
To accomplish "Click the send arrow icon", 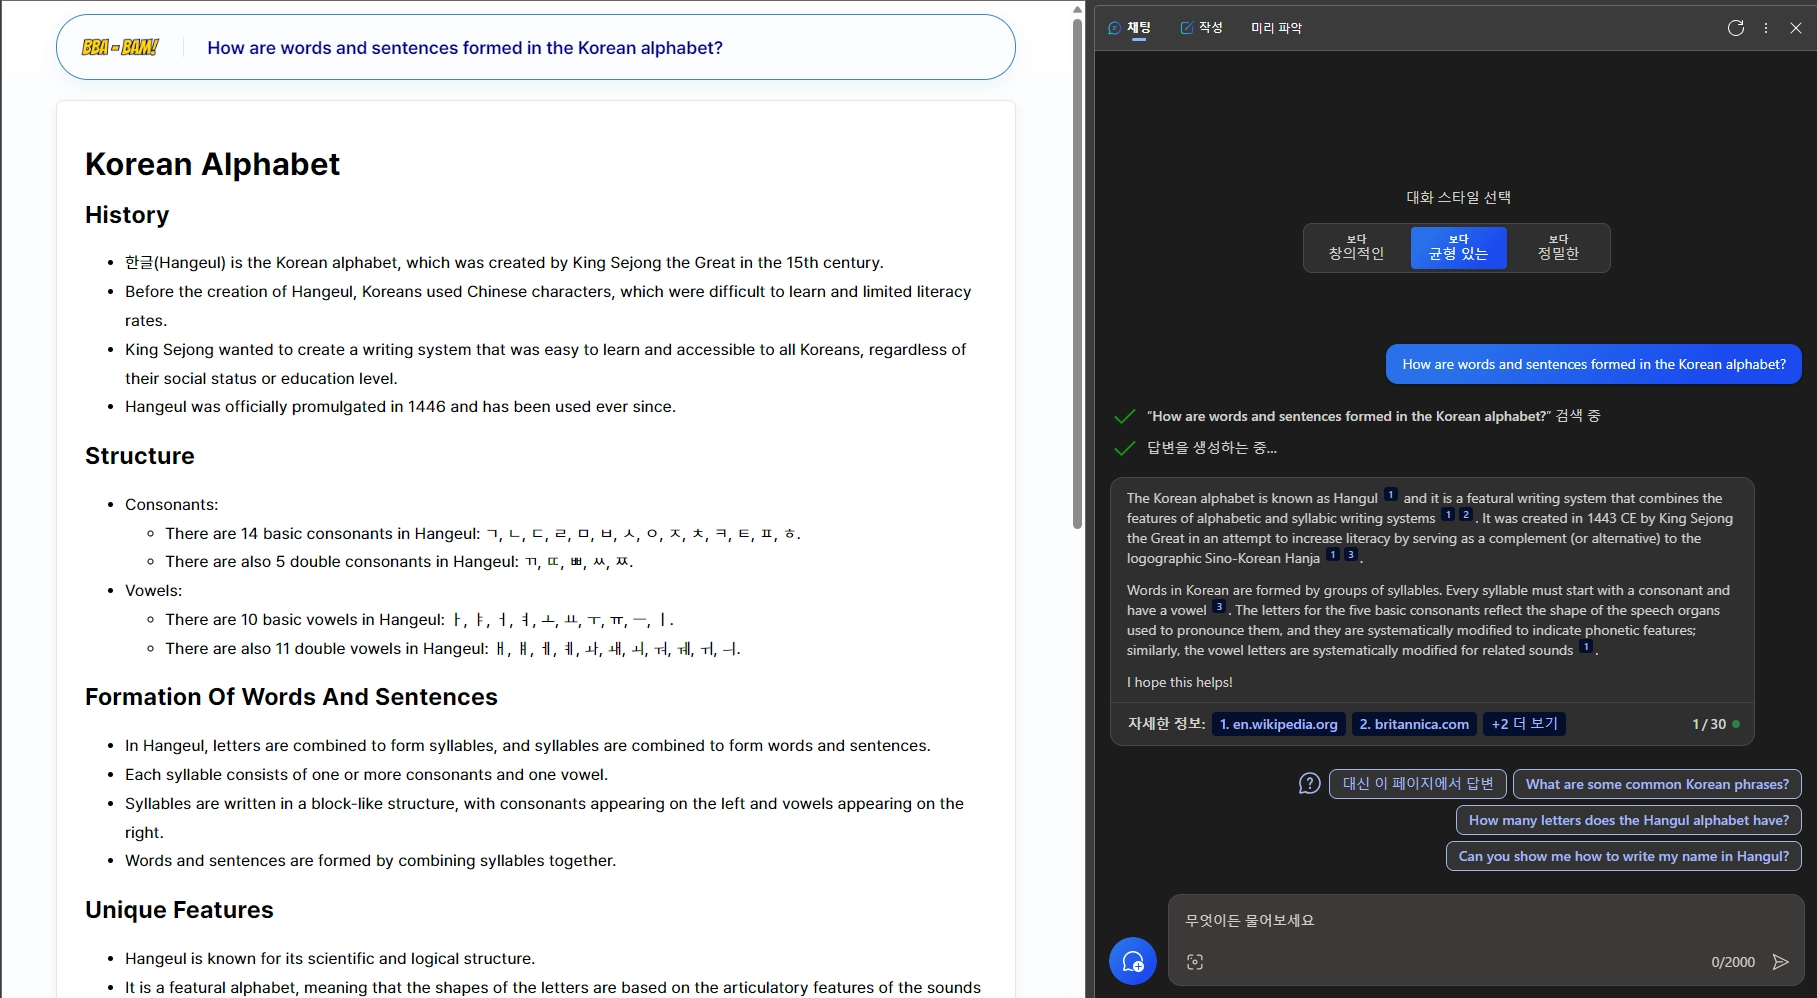I will point(1781,962).
